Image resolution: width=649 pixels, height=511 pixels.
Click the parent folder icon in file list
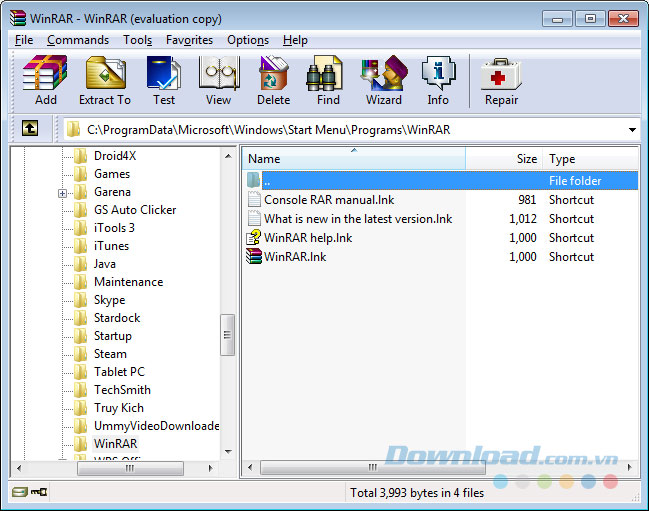tap(253, 180)
